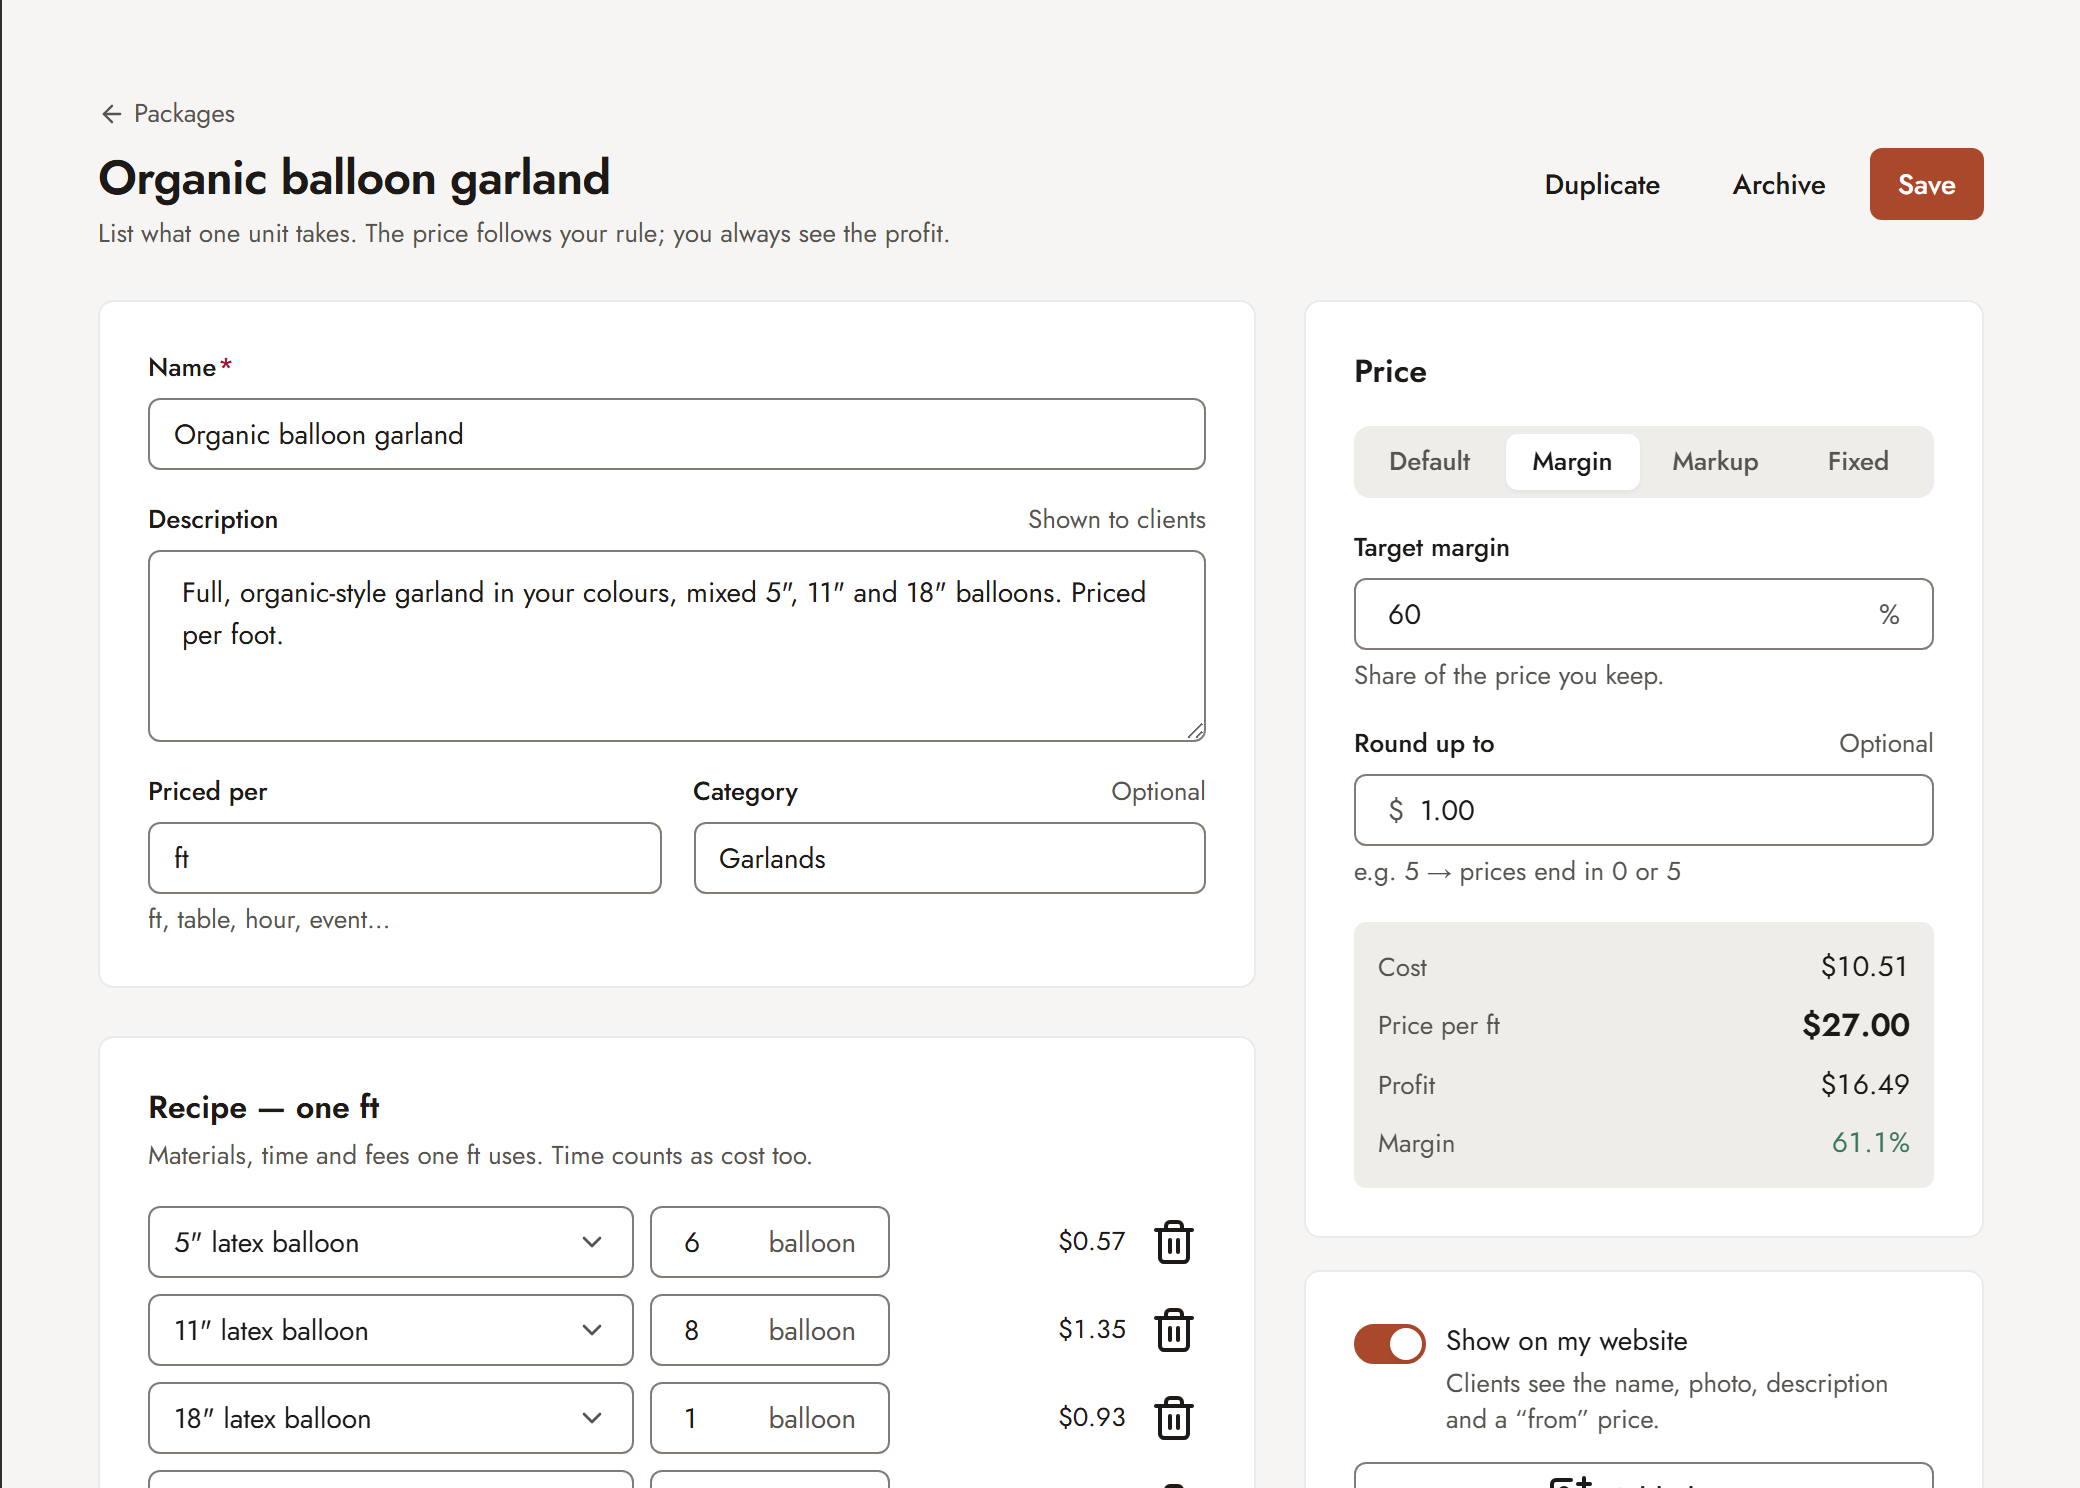Click the Archive button
Image resolution: width=2080 pixels, height=1488 pixels.
click(x=1779, y=184)
